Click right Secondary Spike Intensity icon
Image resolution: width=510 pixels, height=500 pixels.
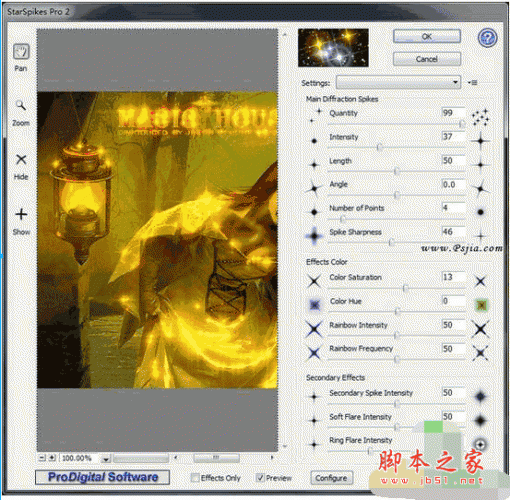480,397
